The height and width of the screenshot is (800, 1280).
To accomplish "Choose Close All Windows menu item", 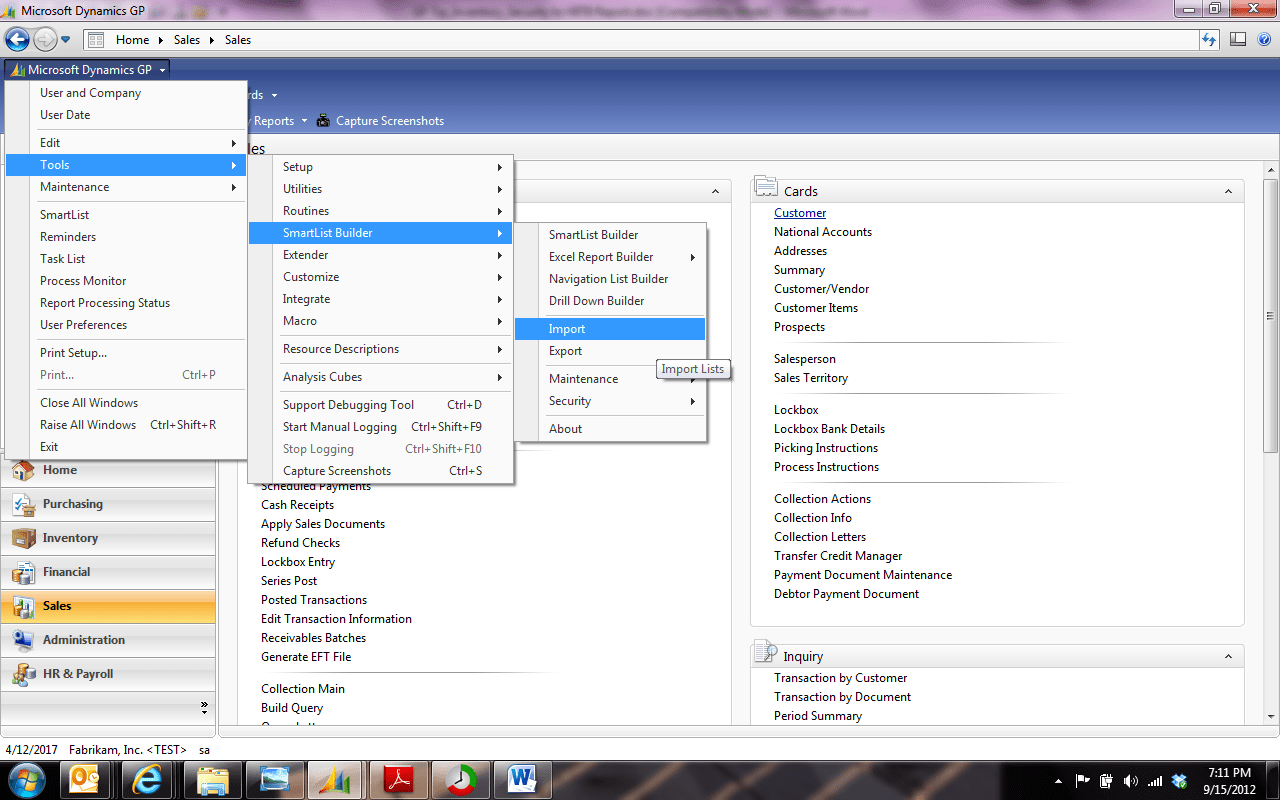I will (126, 403).
